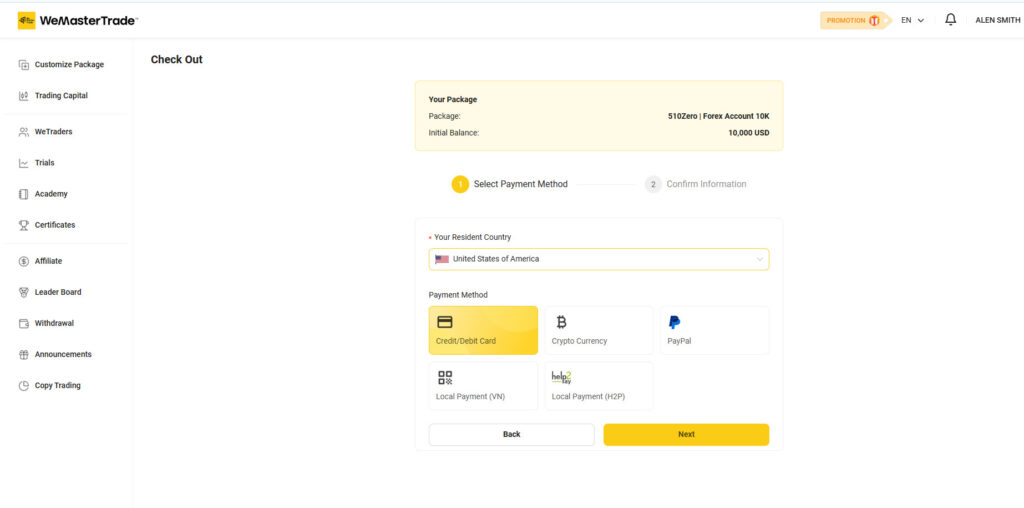The height and width of the screenshot is (508, 1024).
Task: Click the WeMasterTrade logo
Action: tap(77, 20)
